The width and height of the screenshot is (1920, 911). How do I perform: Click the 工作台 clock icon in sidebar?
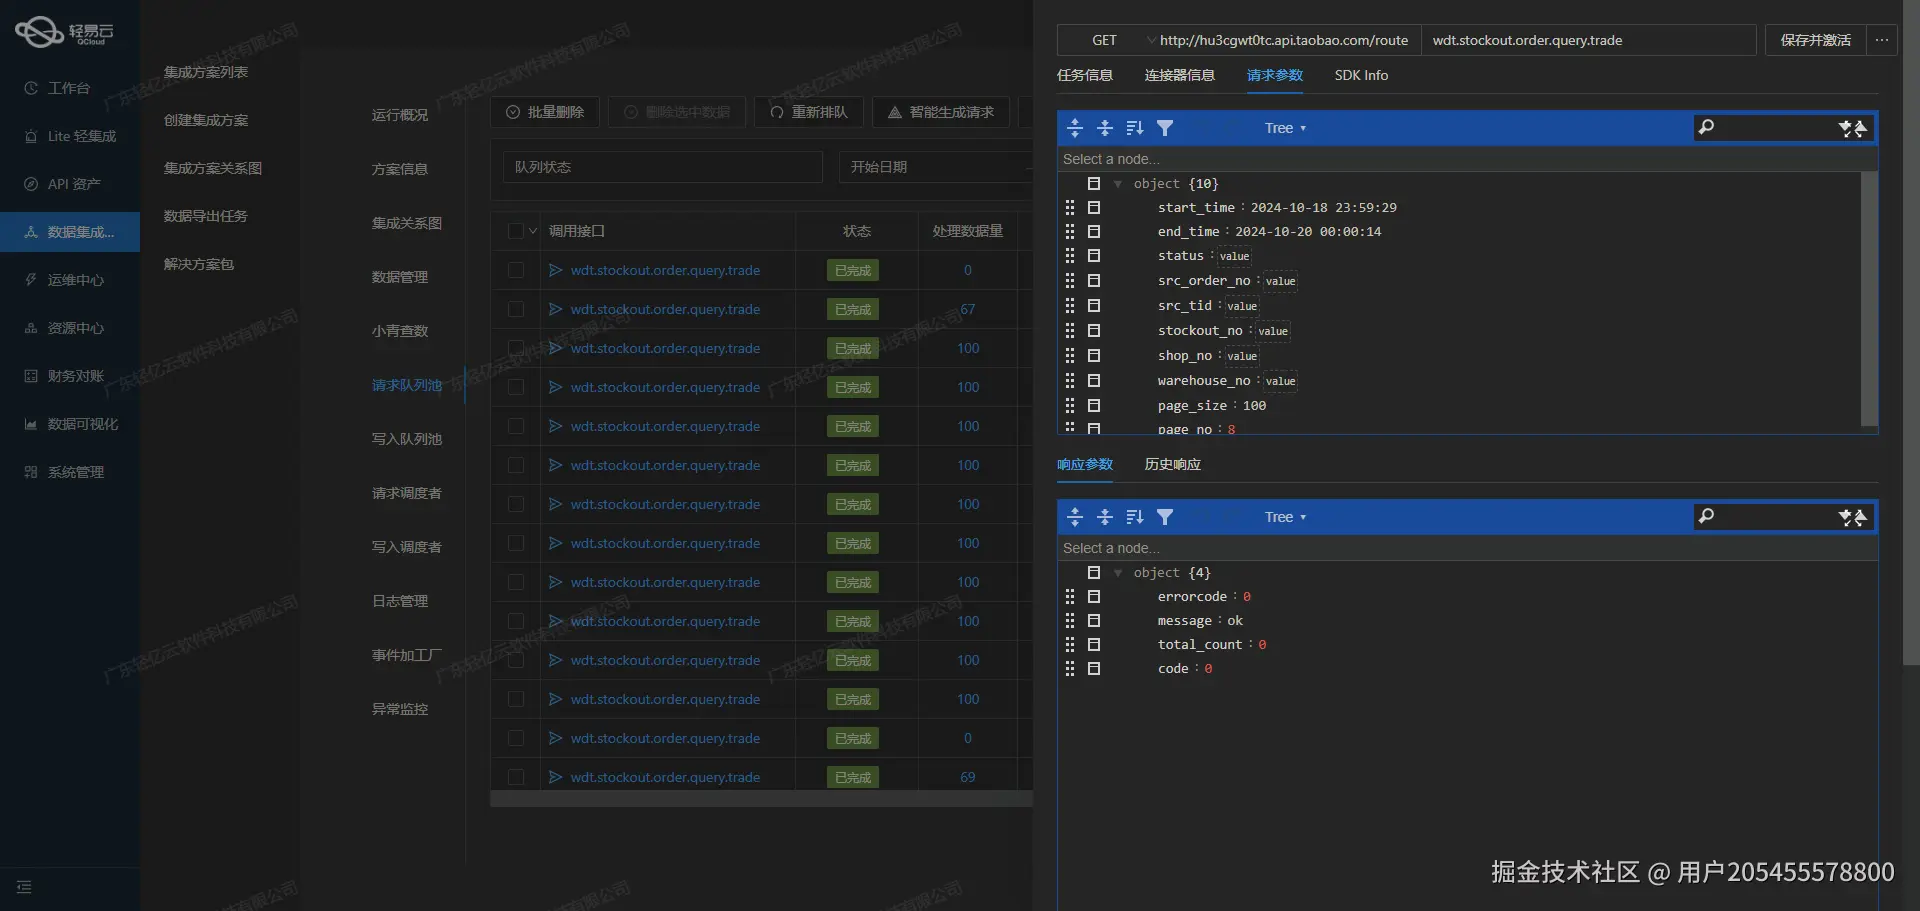point(31,88)
